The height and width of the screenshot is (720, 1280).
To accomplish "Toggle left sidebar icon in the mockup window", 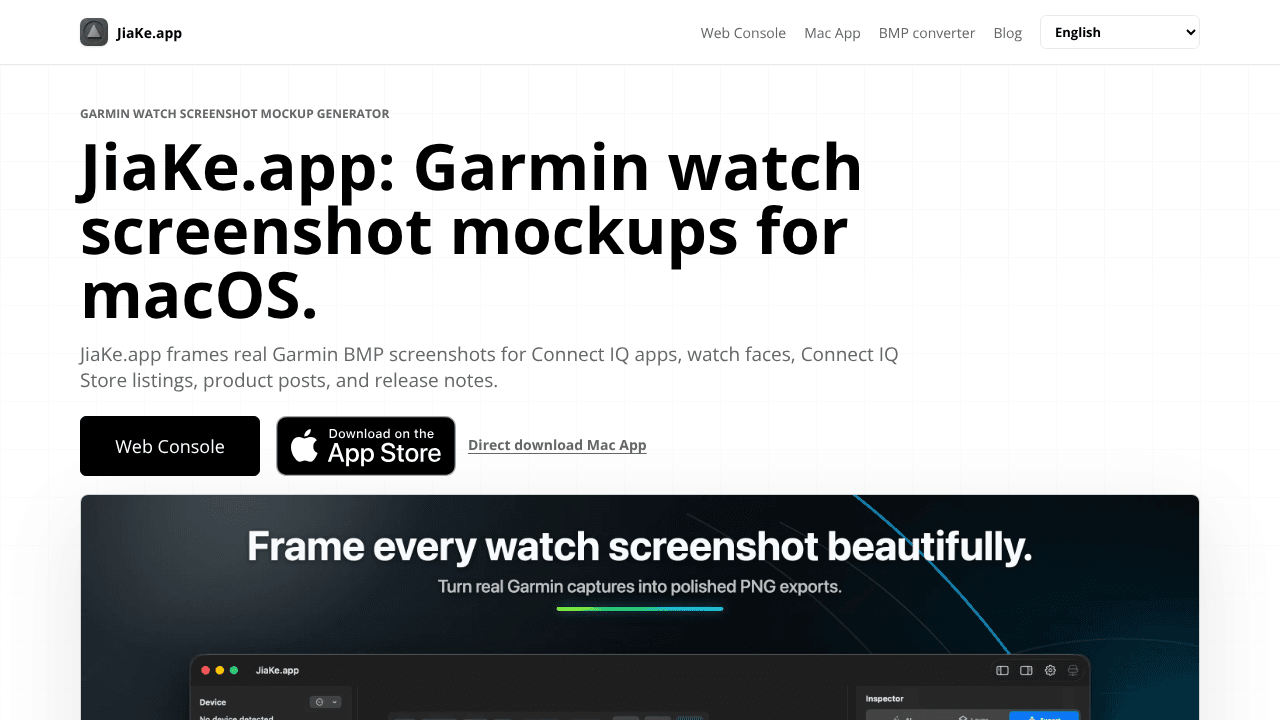I will pos(1002,670).
